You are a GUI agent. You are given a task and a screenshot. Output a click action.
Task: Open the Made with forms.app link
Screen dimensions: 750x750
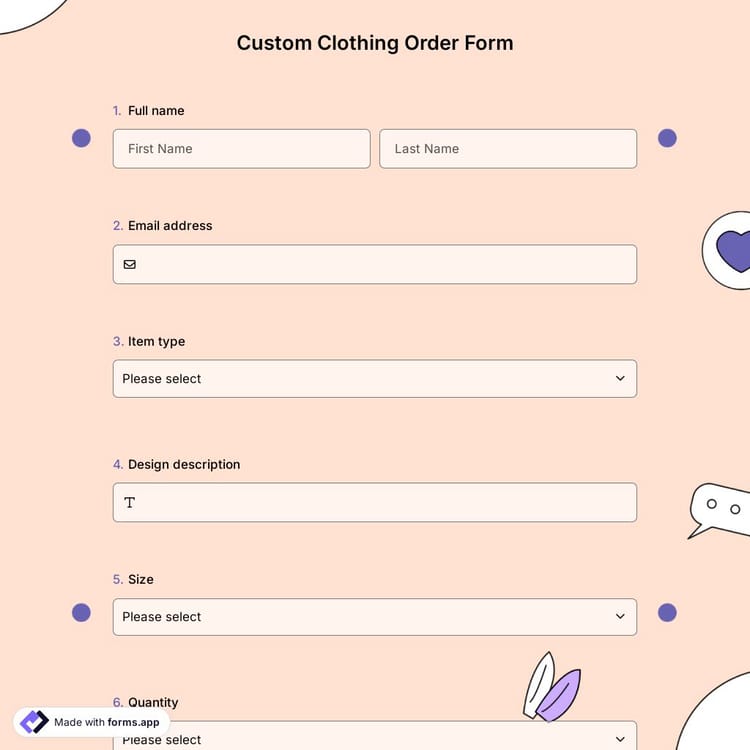point(106,722)
